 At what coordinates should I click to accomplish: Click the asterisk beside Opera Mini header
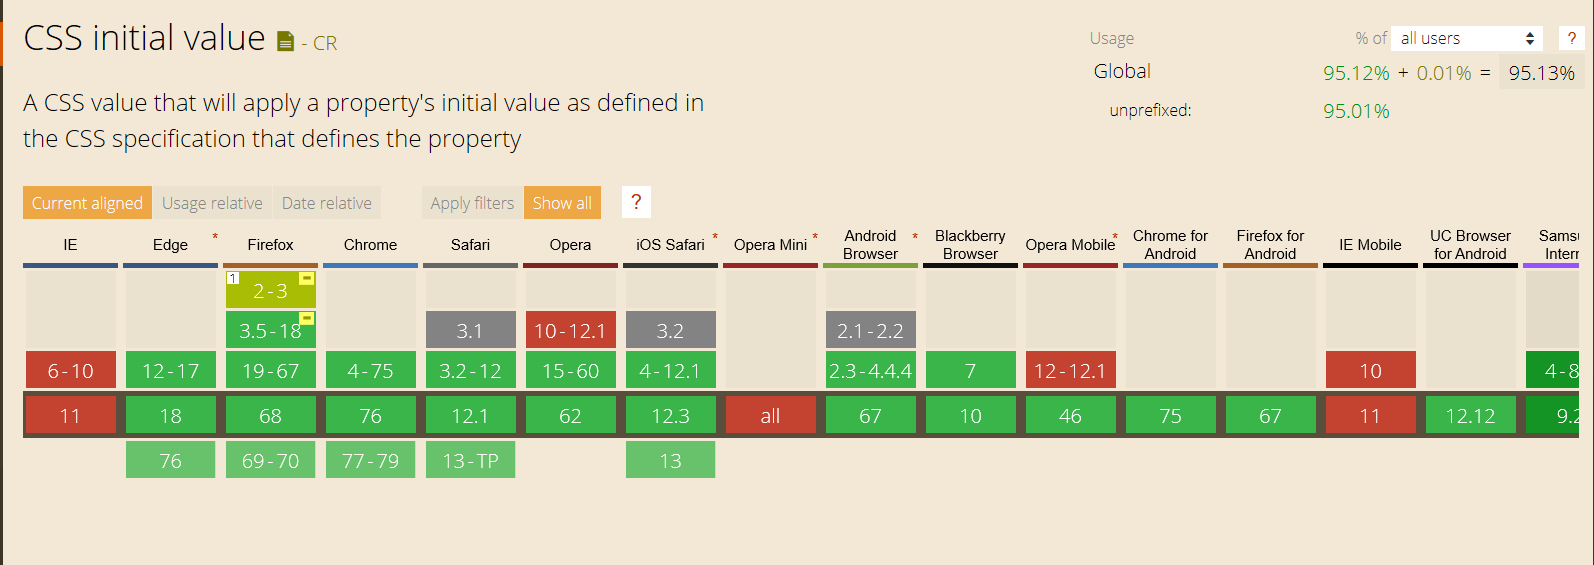tap(815, 237)
